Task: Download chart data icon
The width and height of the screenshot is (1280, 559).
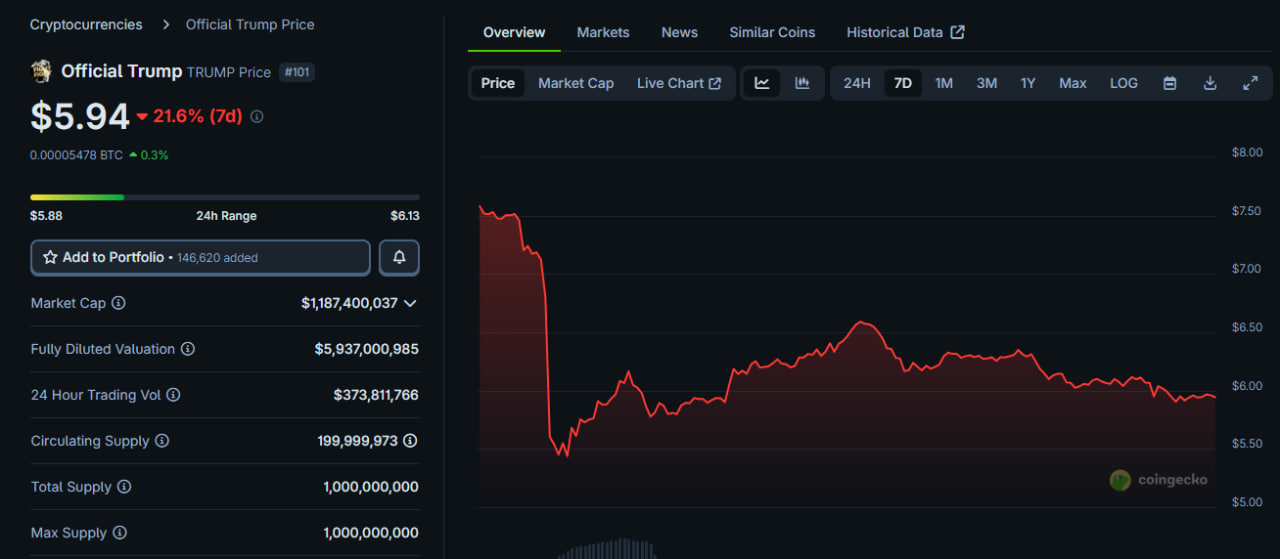Action: [x=1209, y=83]
